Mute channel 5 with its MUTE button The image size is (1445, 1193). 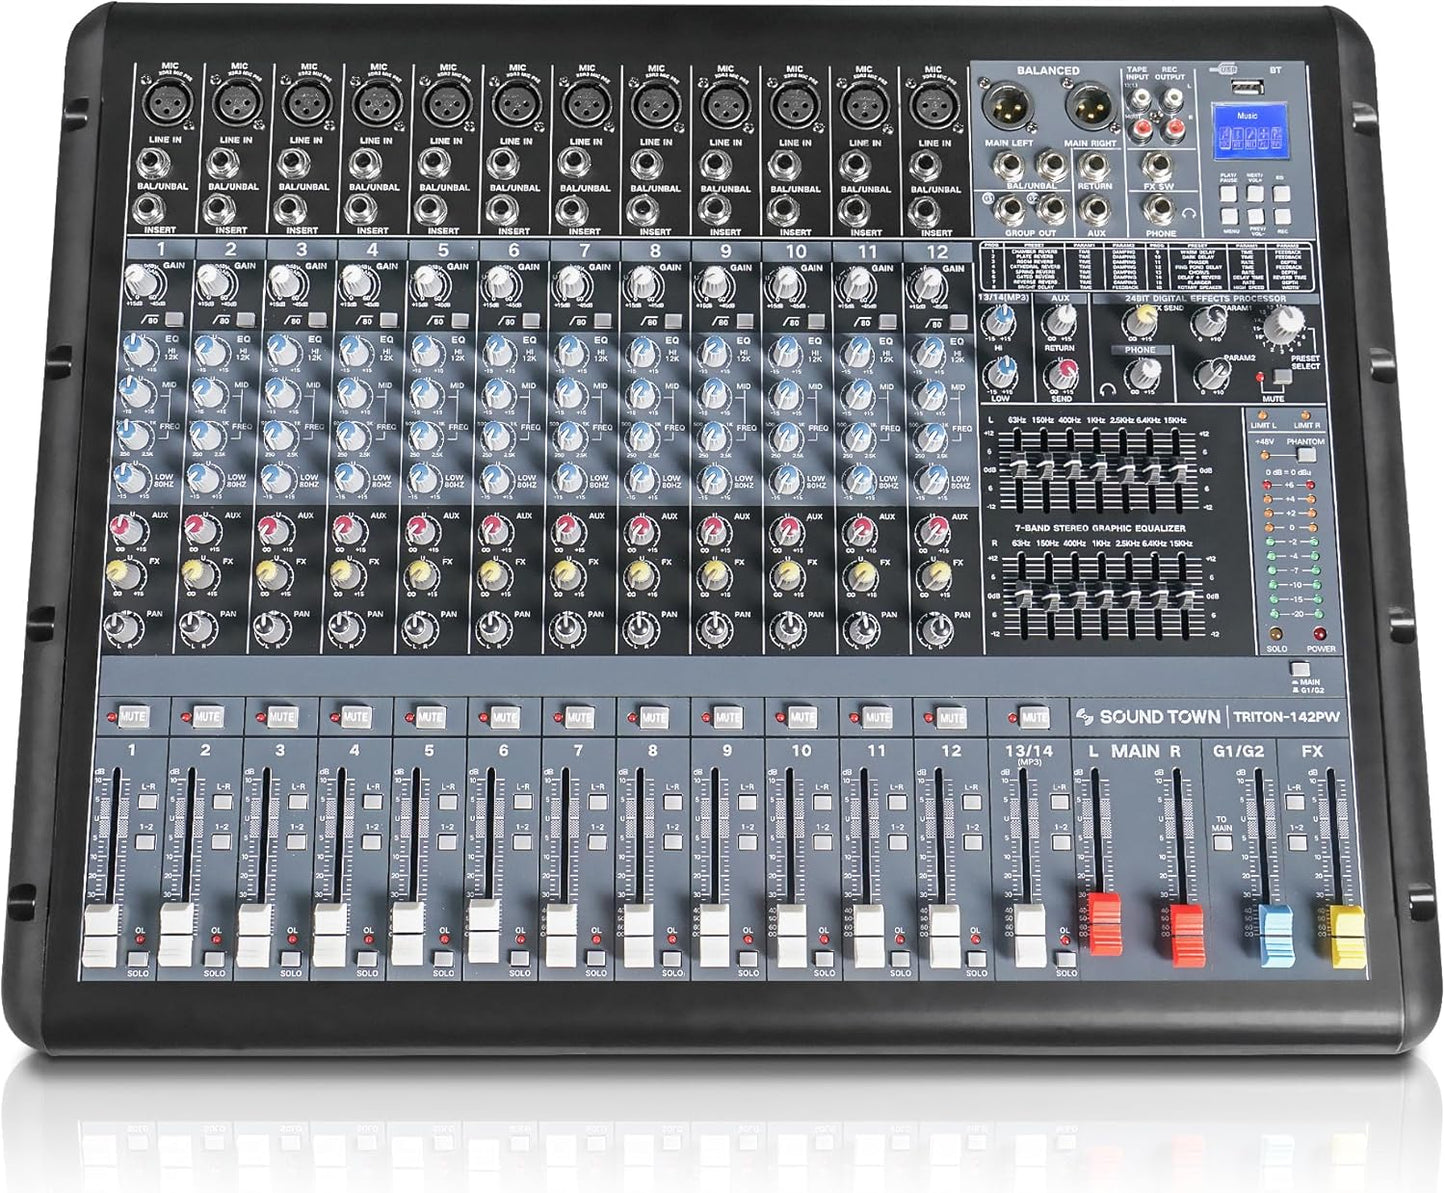pyautogui.click(x=429, y=717)
